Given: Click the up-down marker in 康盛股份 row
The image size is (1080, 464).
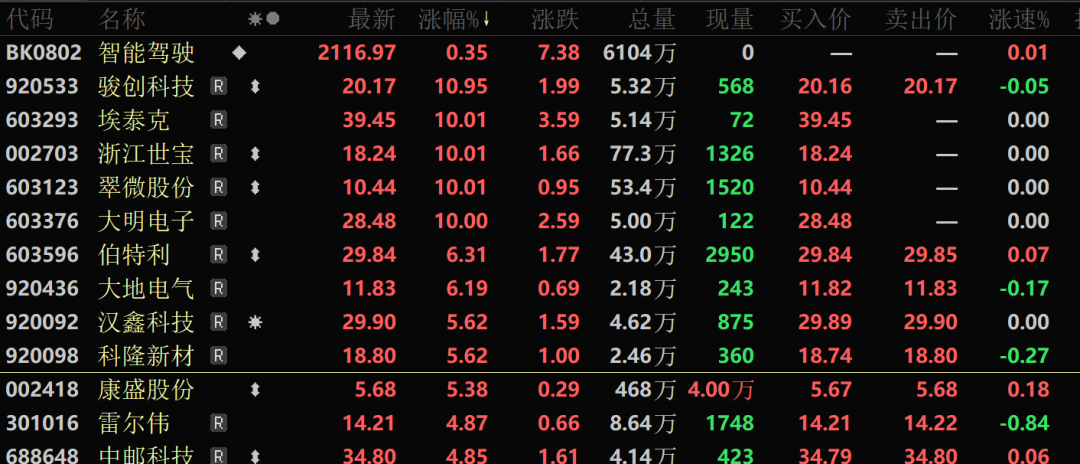Looking at the screenshot, I should click(255, 390).
